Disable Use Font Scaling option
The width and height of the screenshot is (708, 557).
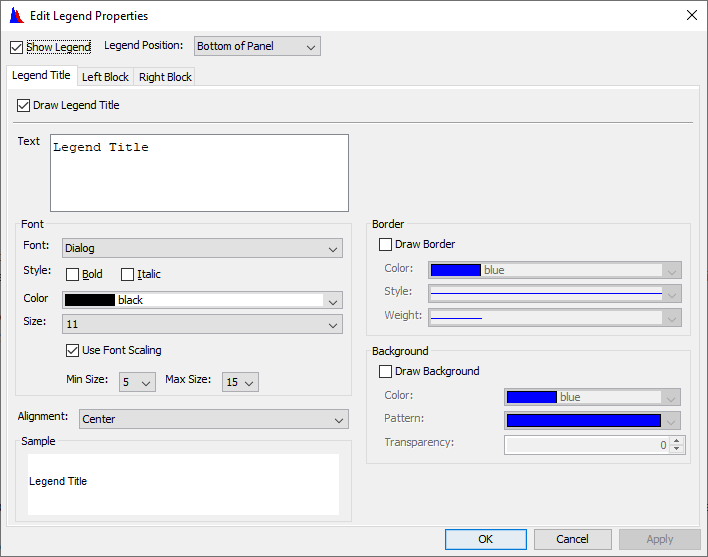72,350
